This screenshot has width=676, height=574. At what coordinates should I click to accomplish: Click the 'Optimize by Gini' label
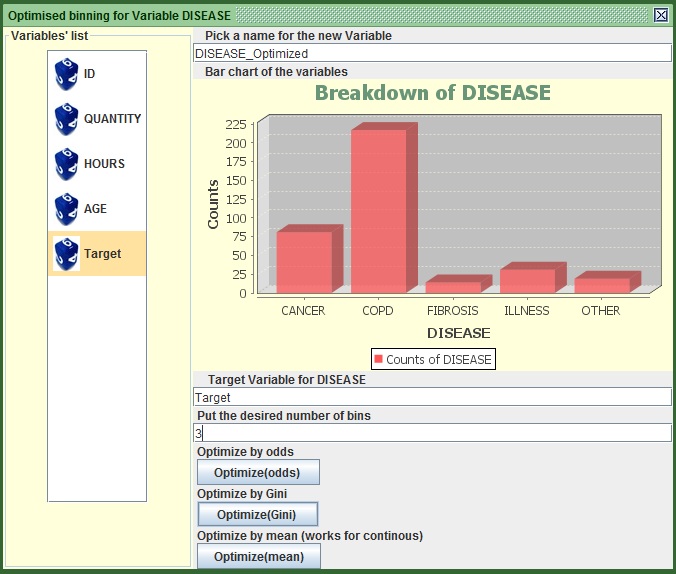tap(242, 493)
